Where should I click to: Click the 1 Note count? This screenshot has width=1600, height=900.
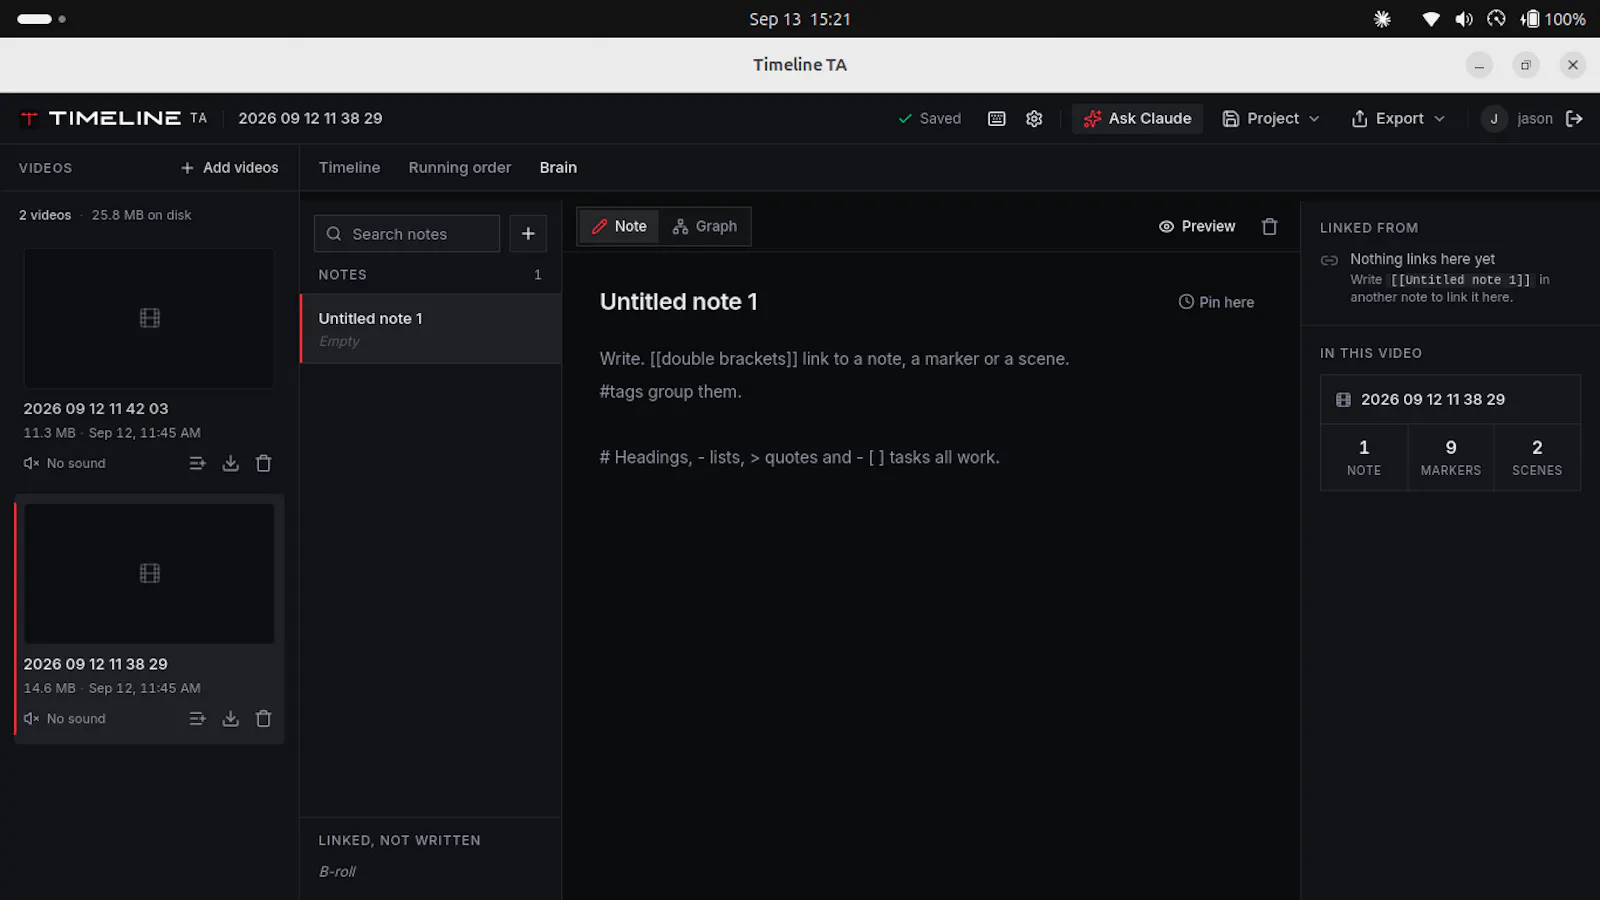click(x=1364, y=457)
